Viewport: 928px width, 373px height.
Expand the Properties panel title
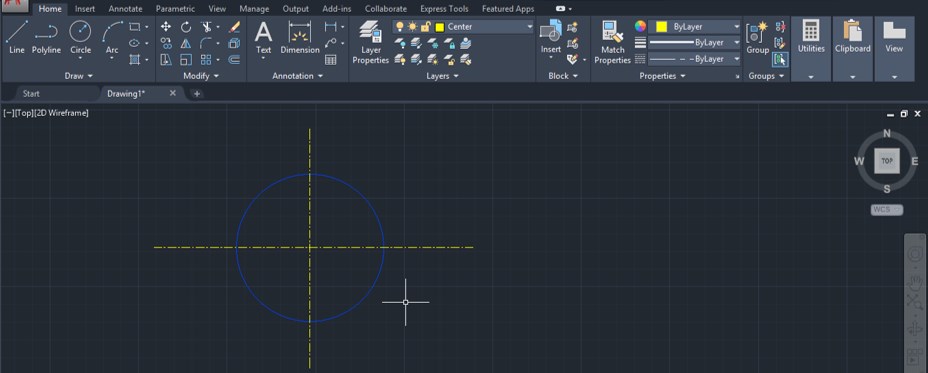pos(662,76)
